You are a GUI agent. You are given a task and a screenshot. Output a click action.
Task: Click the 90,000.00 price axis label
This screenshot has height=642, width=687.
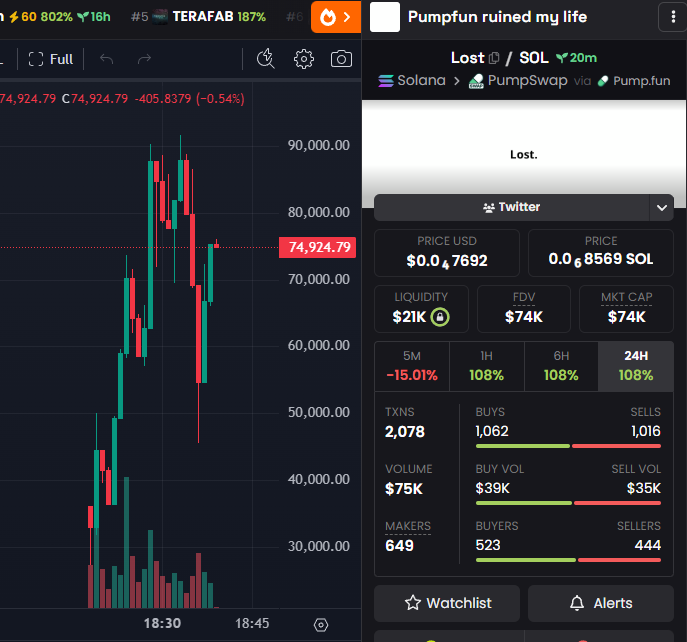319,145
